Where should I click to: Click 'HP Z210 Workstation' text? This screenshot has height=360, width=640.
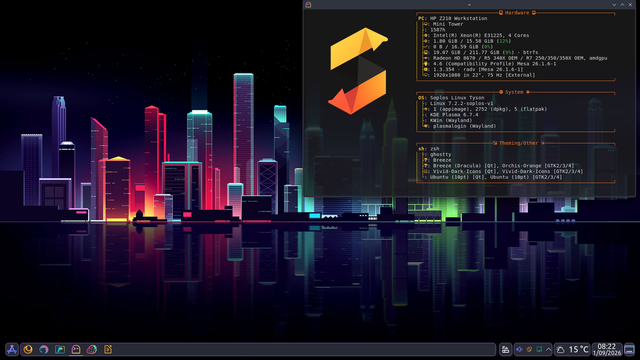click(458, 18)
